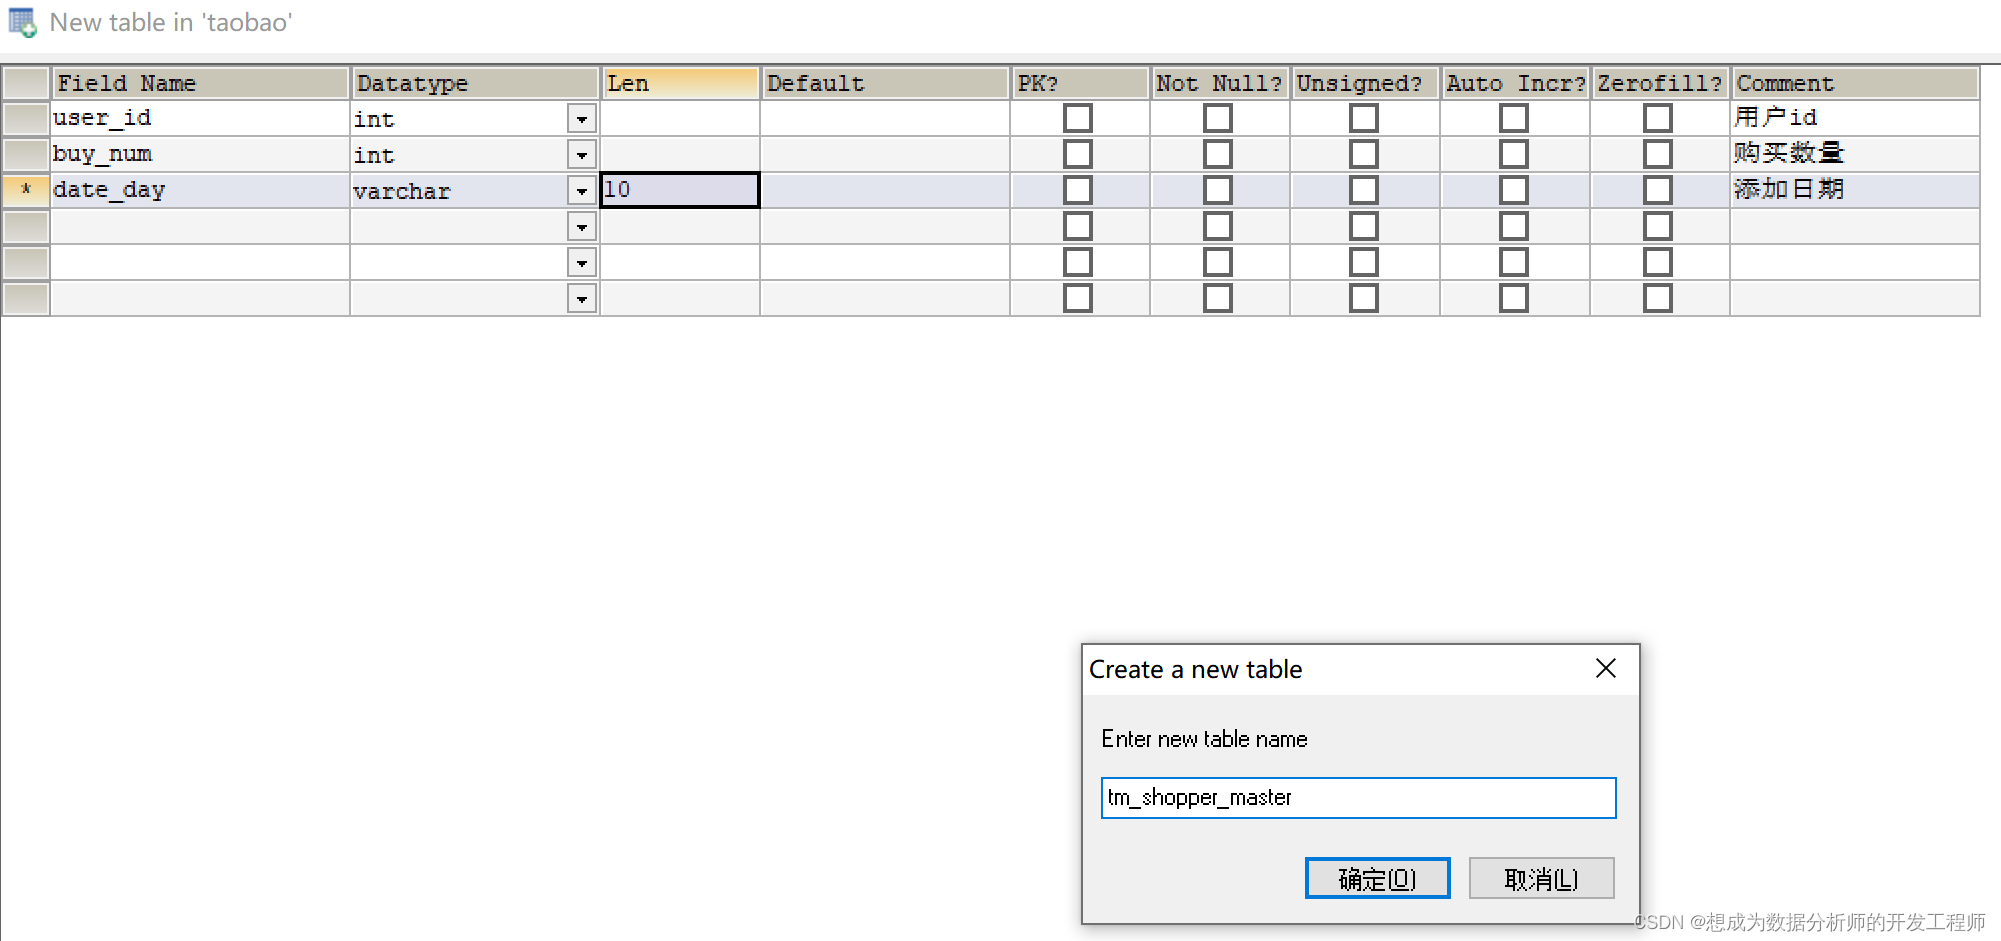Select the user_id row header
Viewport: 2001px width, 941px height.
pos(26,118)
